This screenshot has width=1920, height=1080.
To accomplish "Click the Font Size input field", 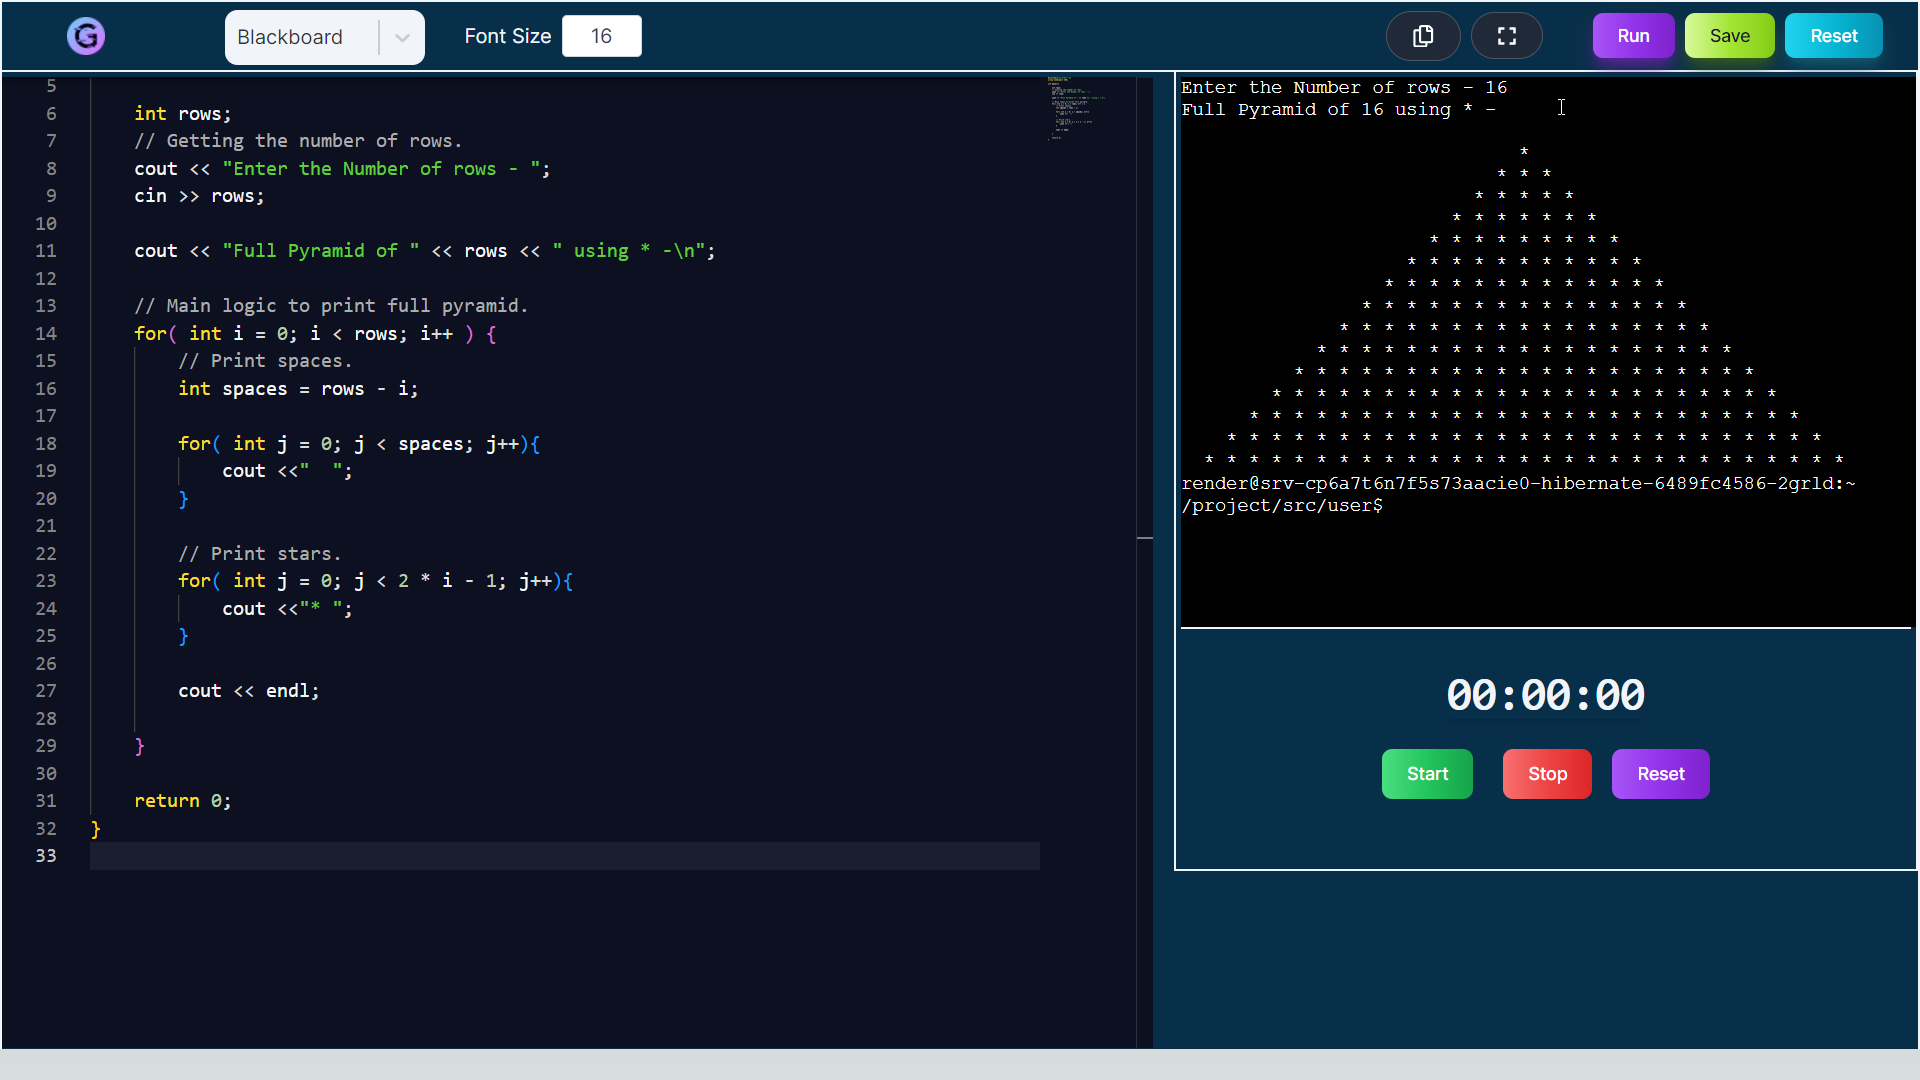I will point(601,36).
